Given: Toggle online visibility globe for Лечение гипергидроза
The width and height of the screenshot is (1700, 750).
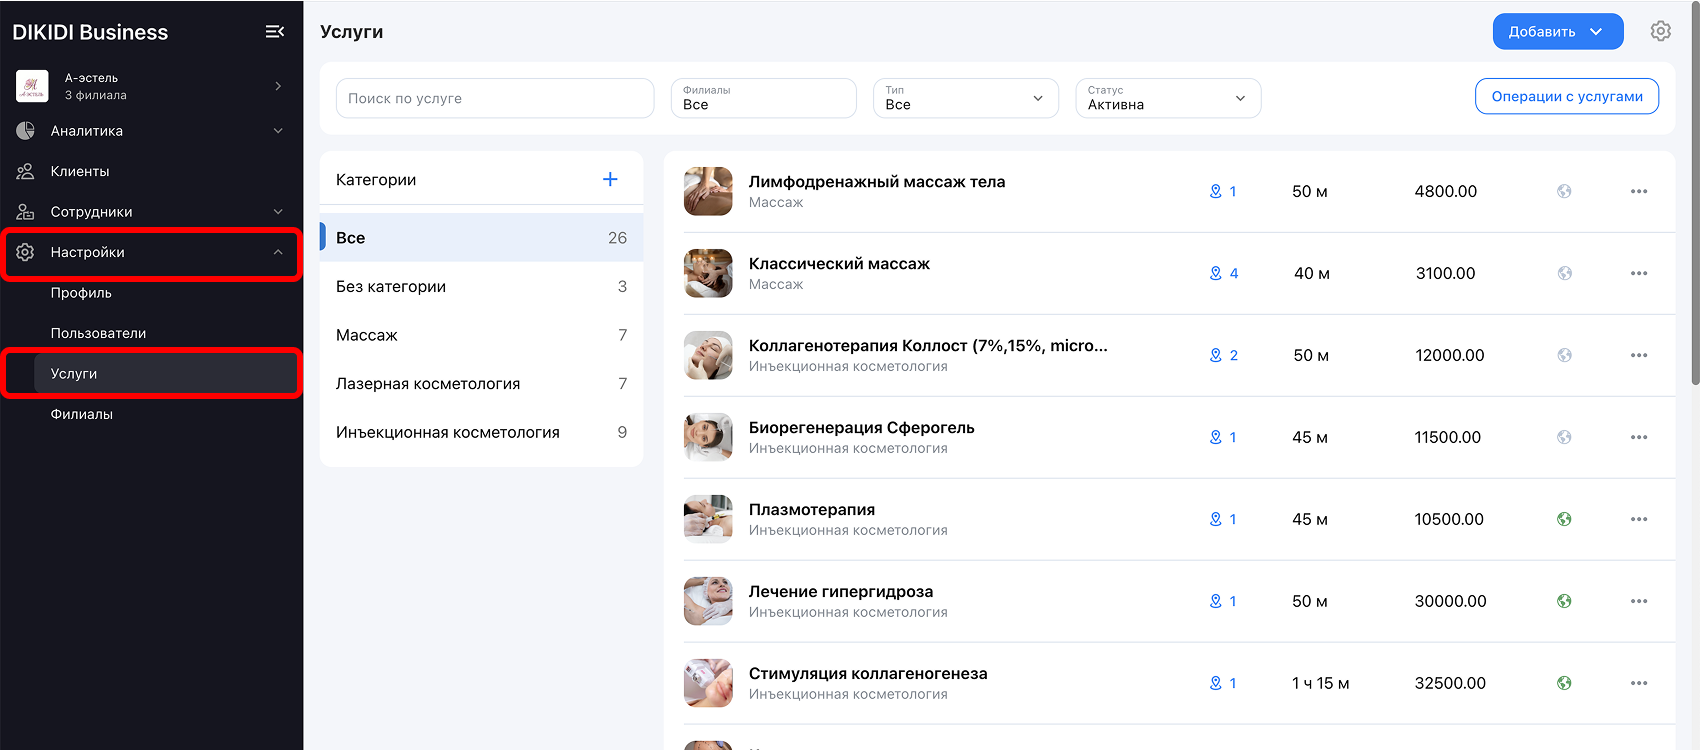Looking at the screenshot, I should point(1564,601).
